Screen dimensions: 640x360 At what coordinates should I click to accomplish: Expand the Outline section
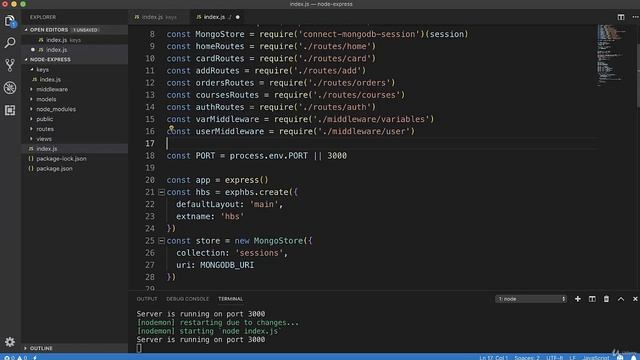tap(26, 348)
